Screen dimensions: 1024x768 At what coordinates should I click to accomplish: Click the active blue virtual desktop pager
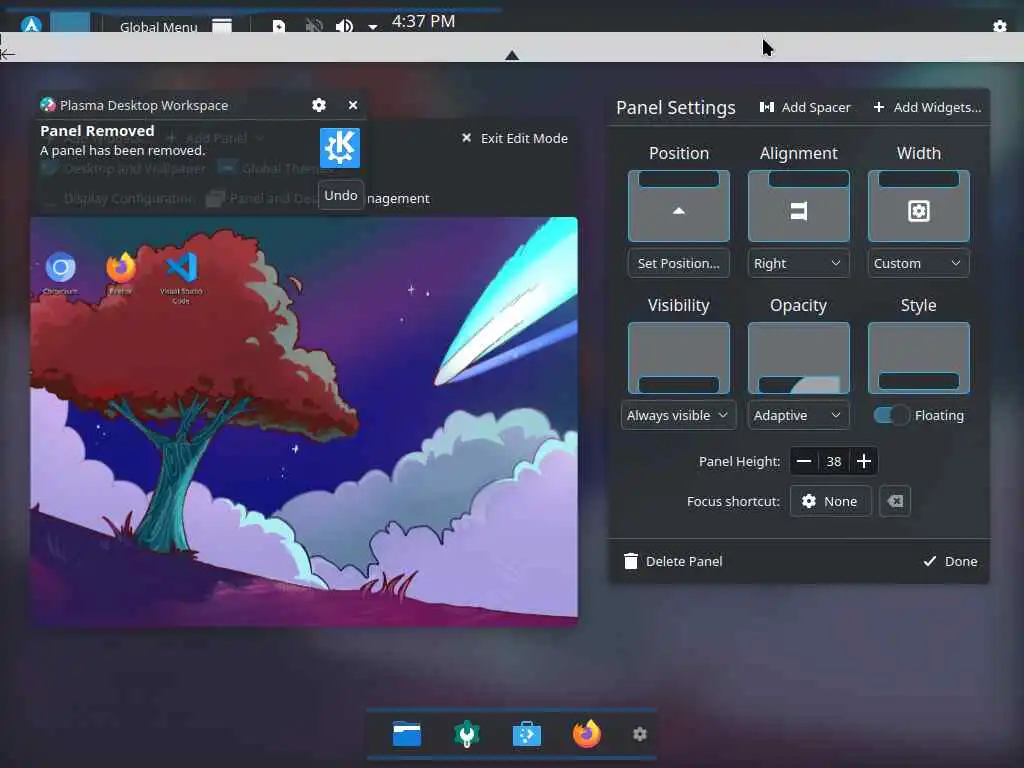[71, 22]
